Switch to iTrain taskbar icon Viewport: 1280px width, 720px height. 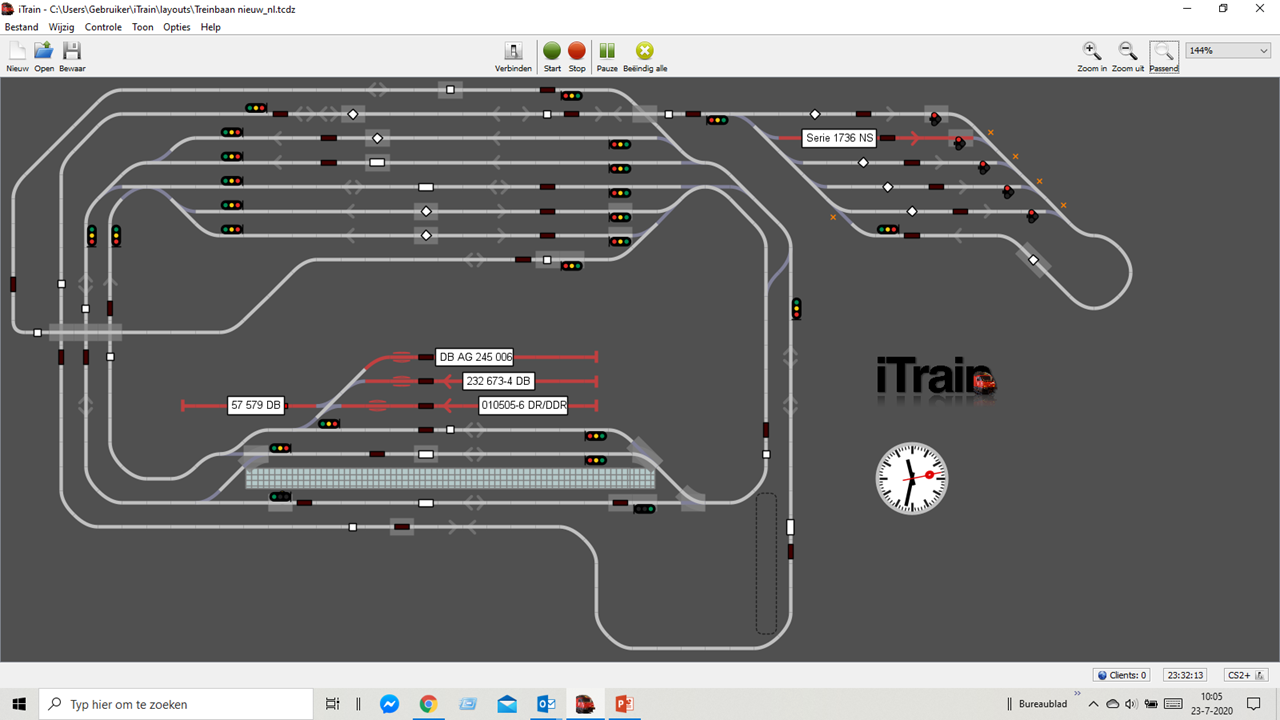click(585, 704)
